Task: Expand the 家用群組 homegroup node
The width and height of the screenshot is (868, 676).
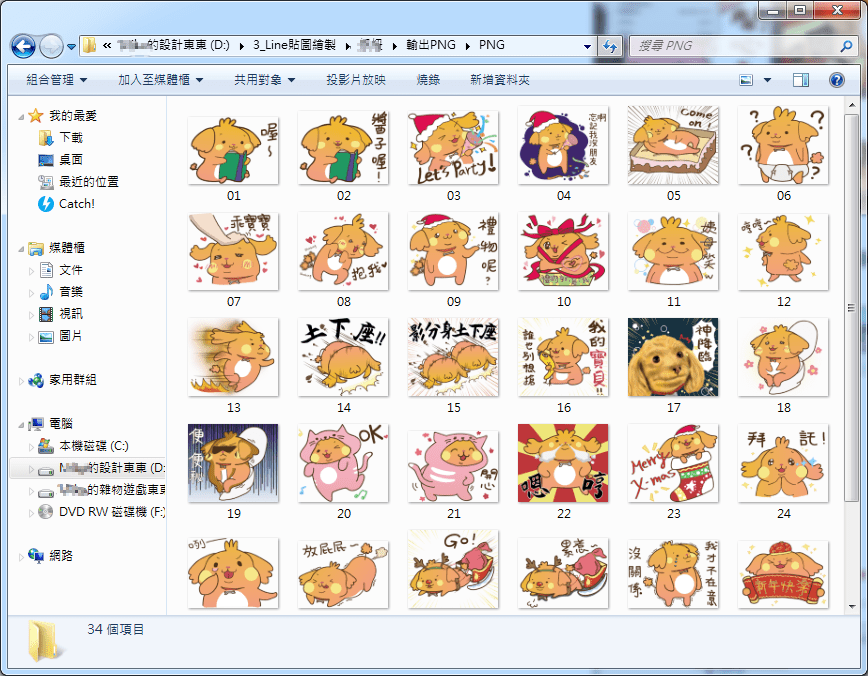Action: [21, 381]
